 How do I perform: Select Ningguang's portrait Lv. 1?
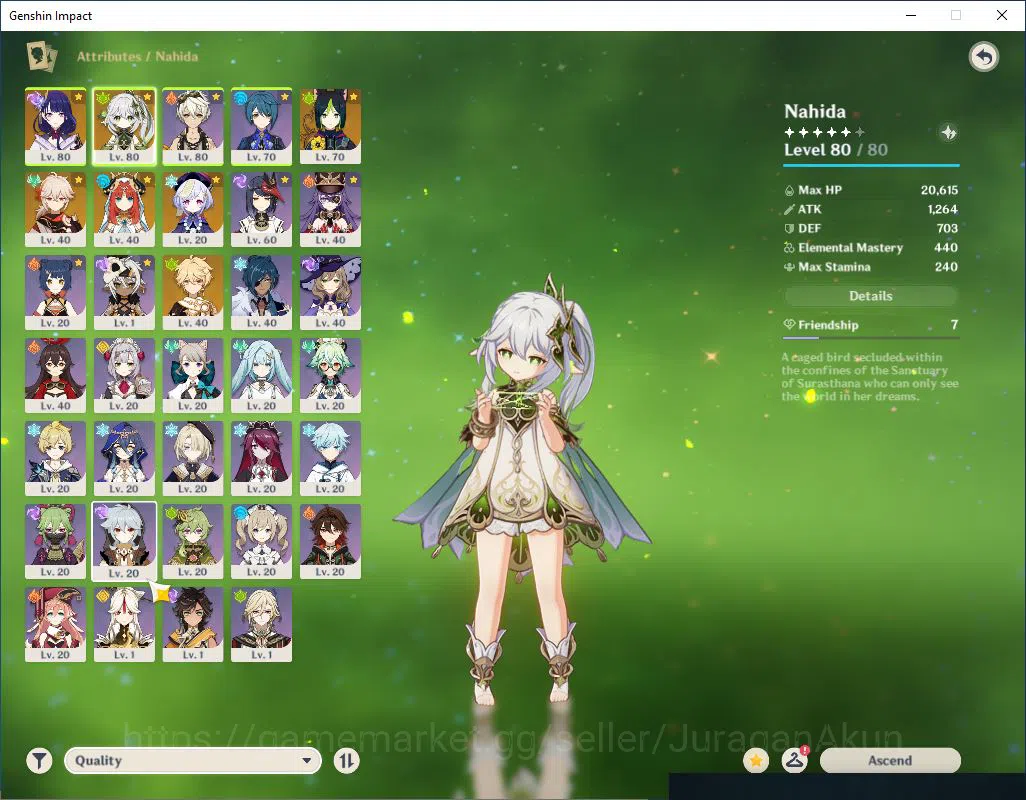(124, 625)
